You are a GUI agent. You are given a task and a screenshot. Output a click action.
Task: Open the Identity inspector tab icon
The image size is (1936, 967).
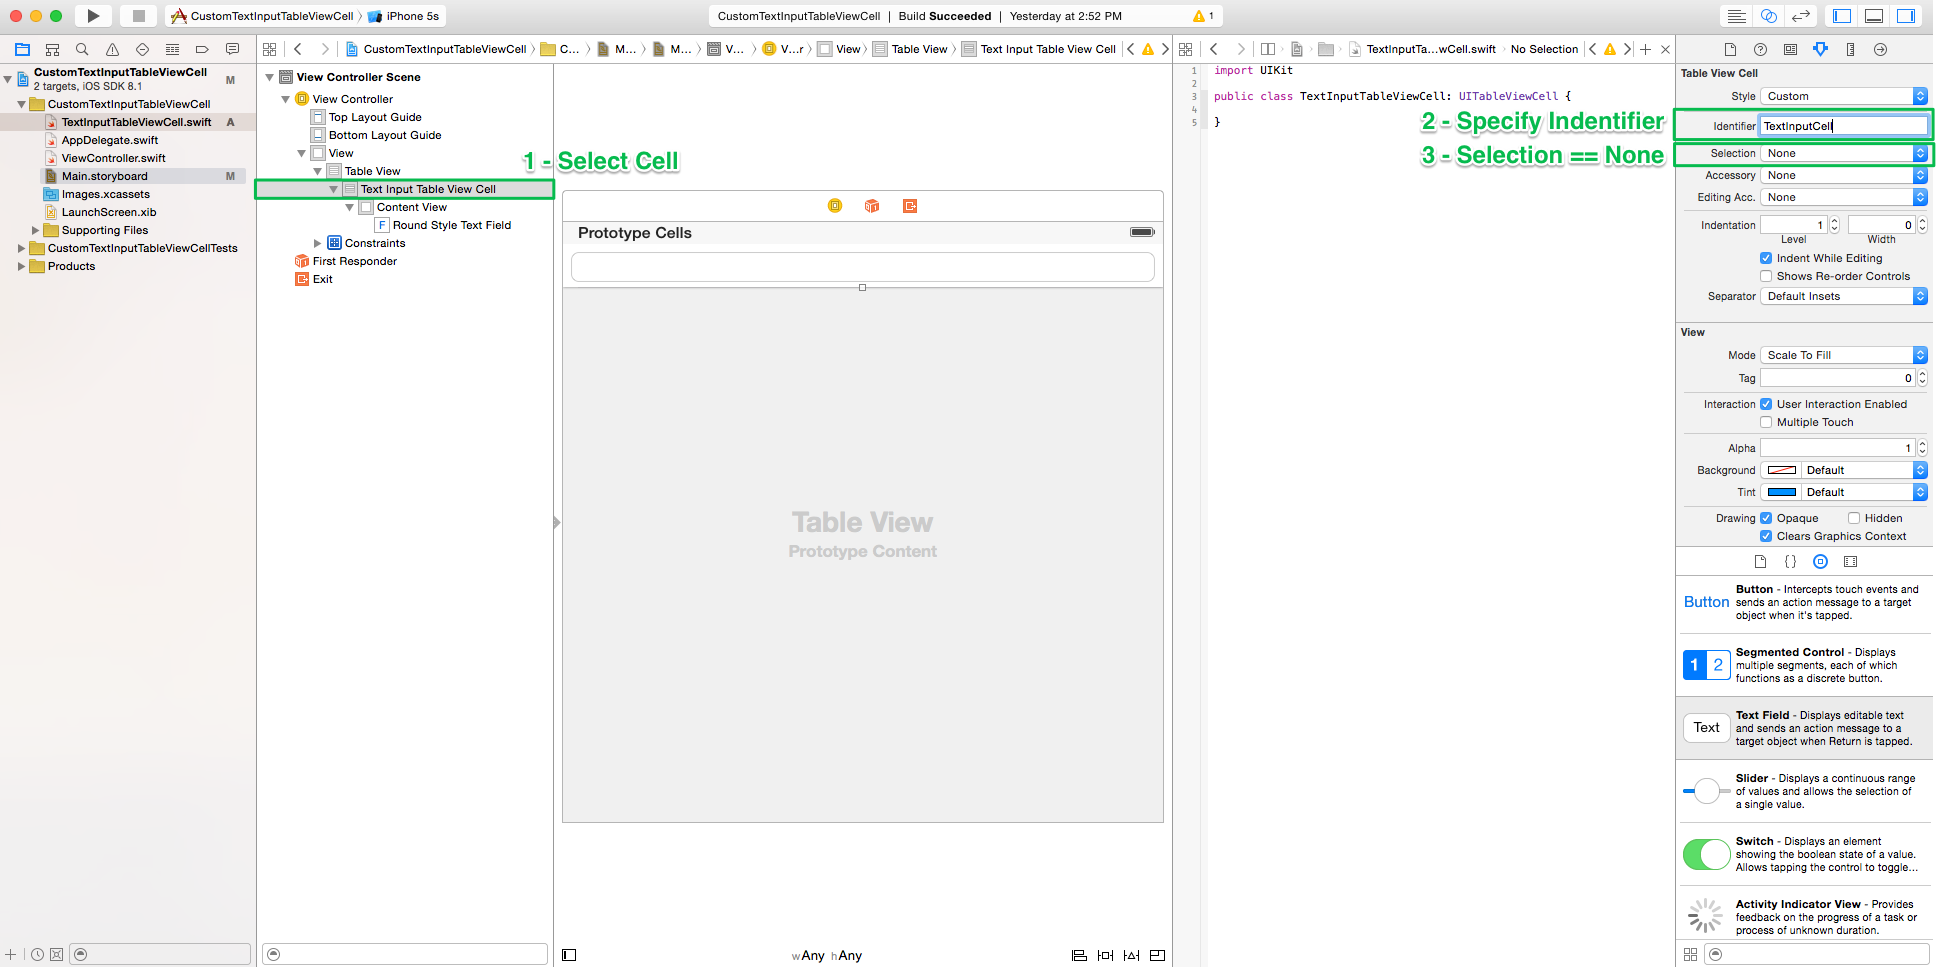tap(1790, 49)
